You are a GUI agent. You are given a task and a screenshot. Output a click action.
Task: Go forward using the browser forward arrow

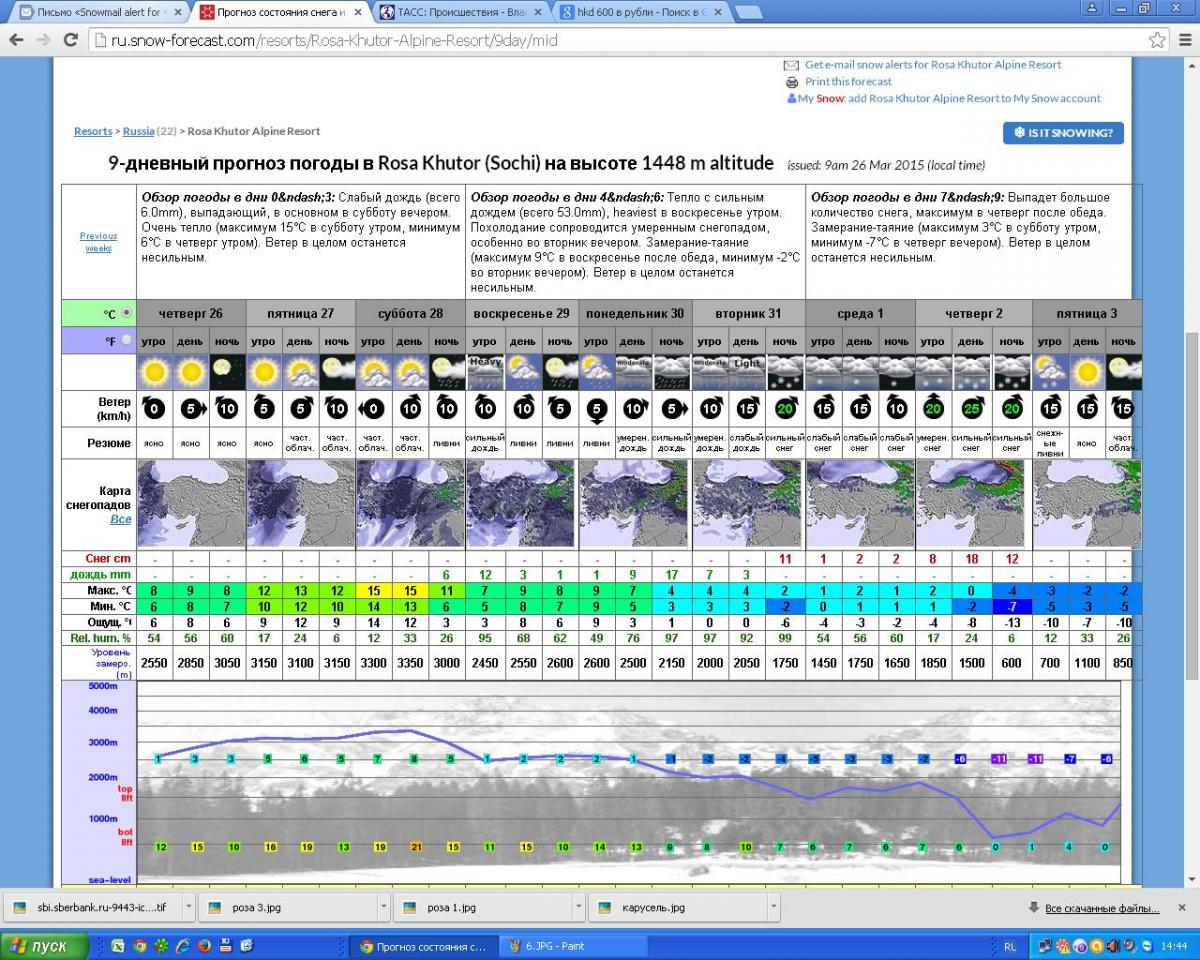43,40
